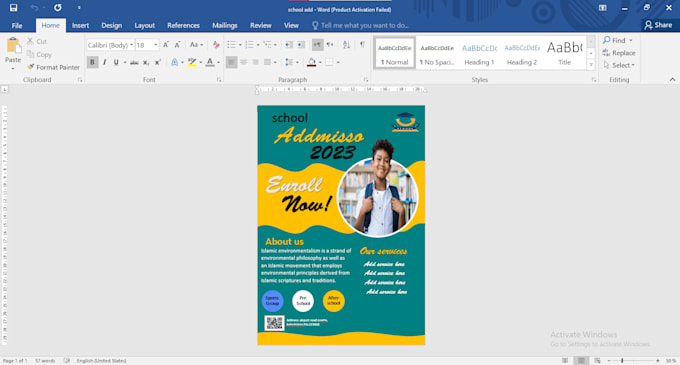The image size is (680, 365).
Task: Click the Save icon in title bar
Action: (x=13, y=8)
